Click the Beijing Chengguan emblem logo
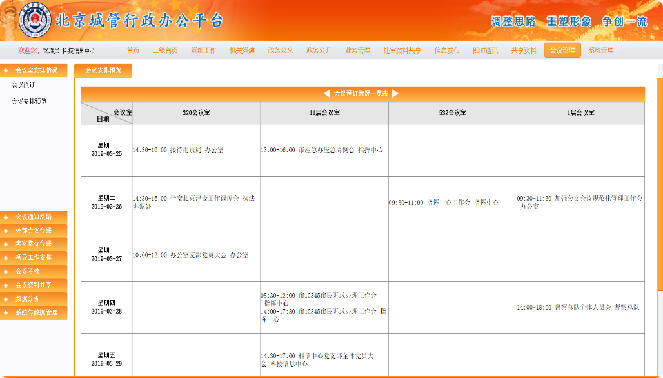The height and width of the screenshot is (378, 663). click(x=35, y=20)
